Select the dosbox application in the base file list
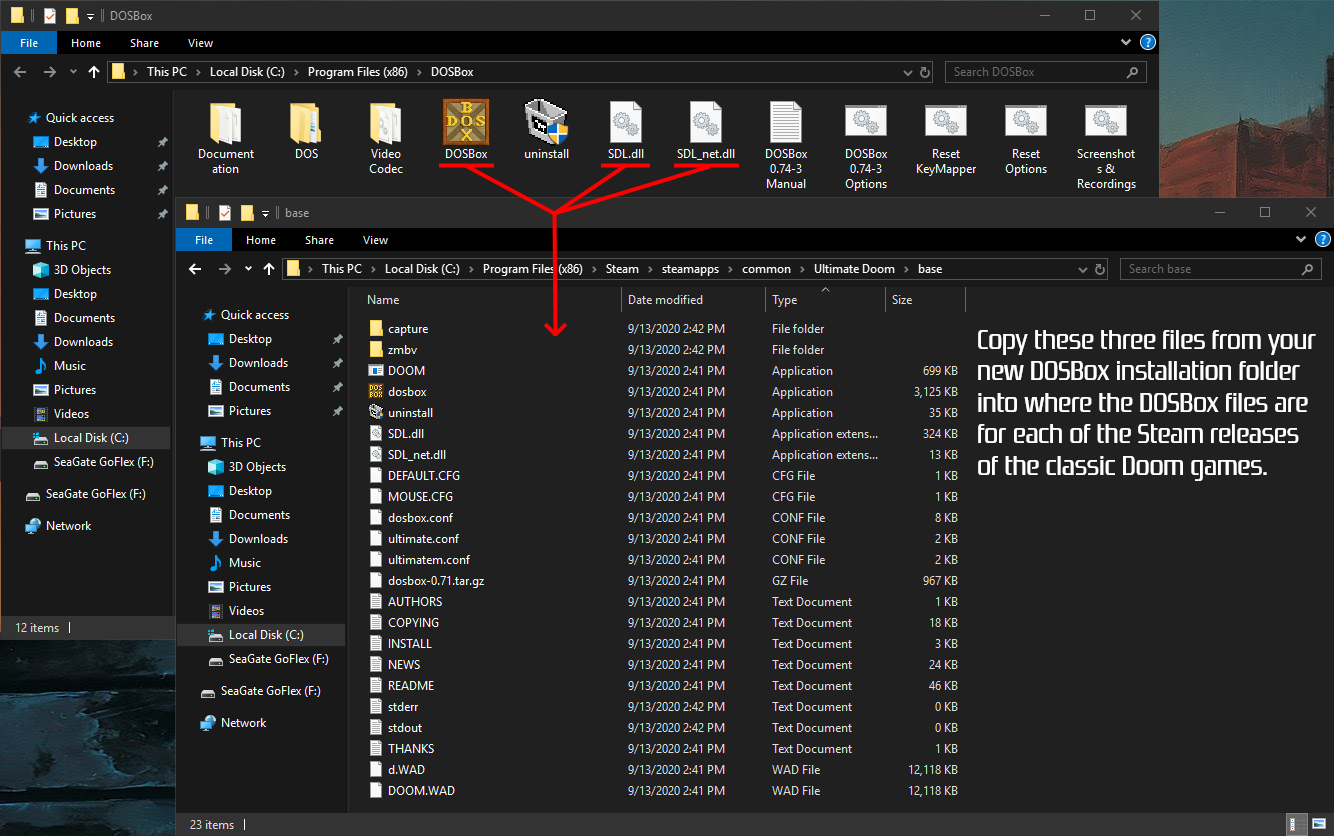 click(407, 392)
